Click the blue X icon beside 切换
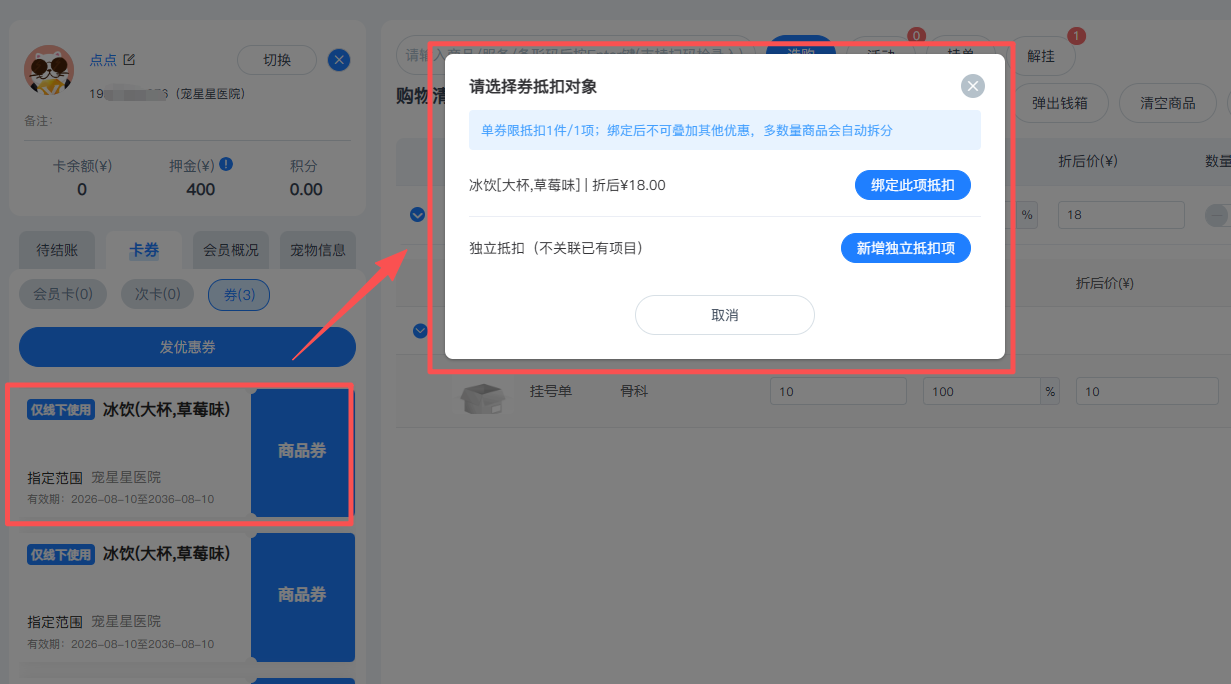Image resolution: width=1231 pixels, height=684 pixels. coord(339,60)
